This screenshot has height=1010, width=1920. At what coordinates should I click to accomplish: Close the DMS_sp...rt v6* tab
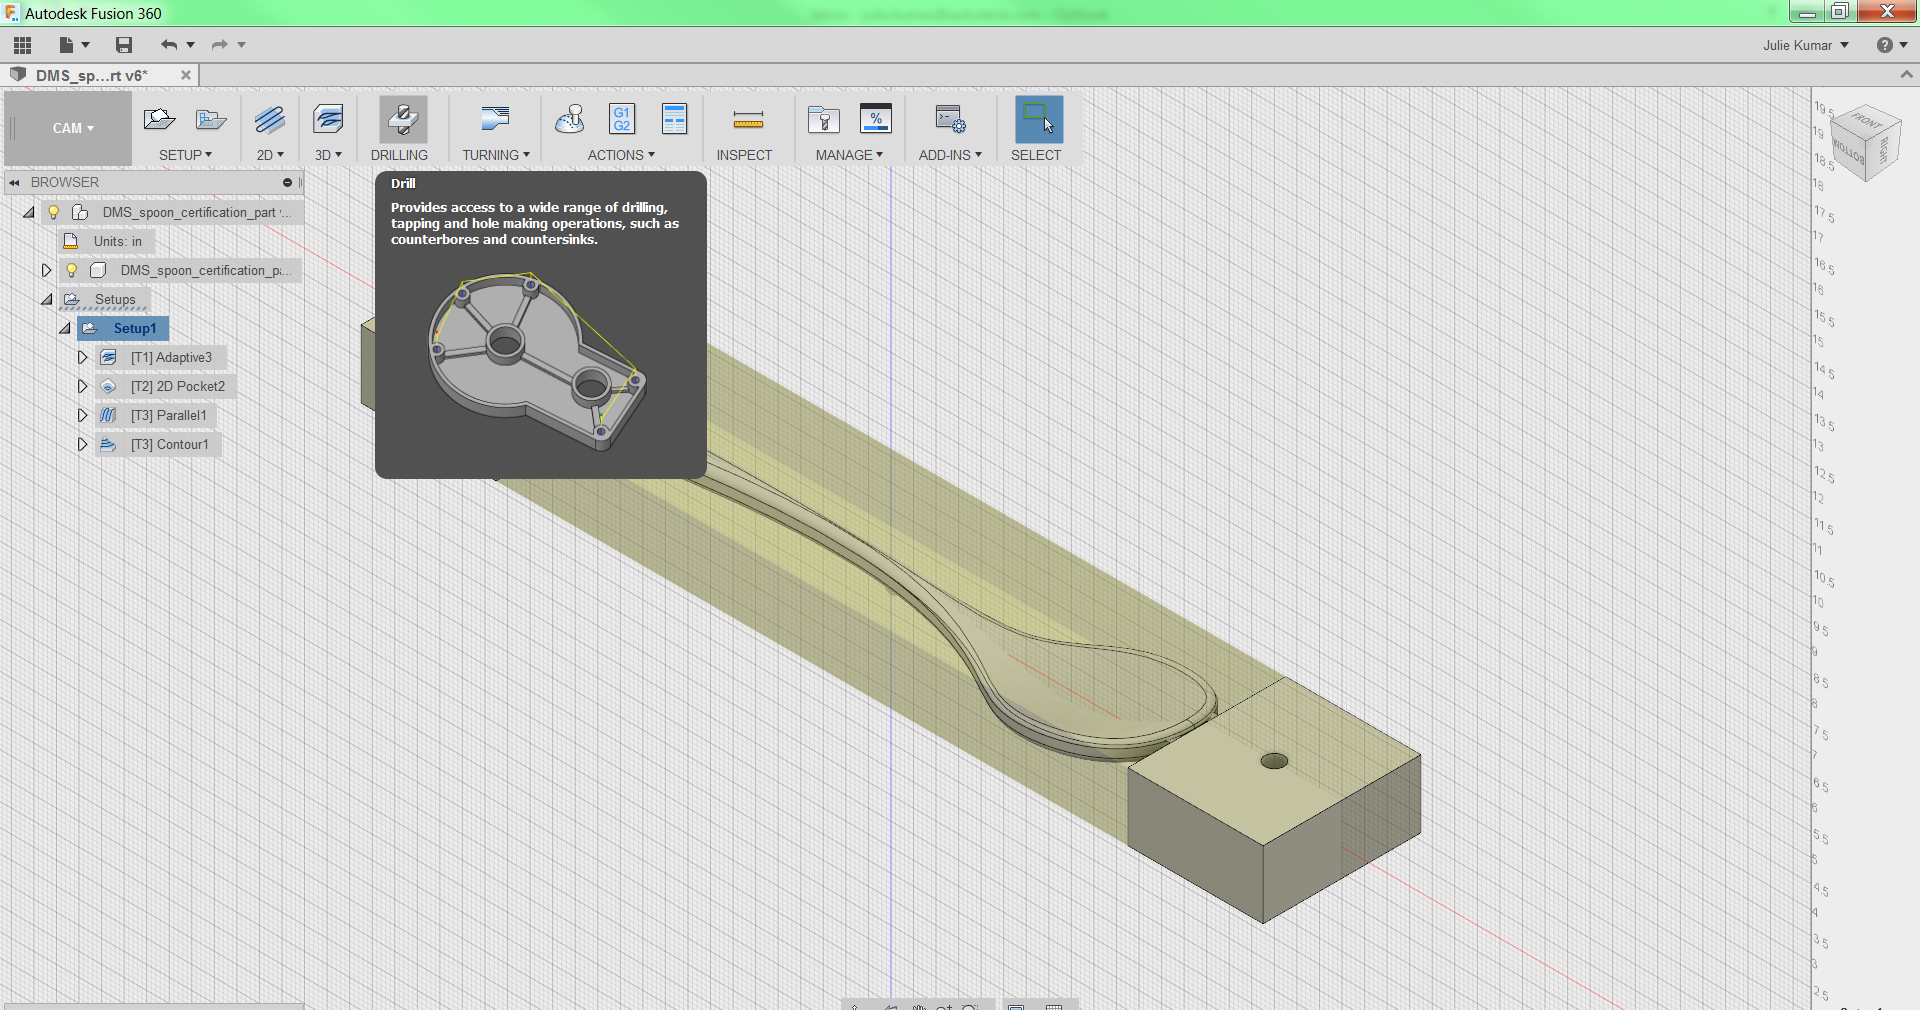pyautogui.click(x=185, y=75)
